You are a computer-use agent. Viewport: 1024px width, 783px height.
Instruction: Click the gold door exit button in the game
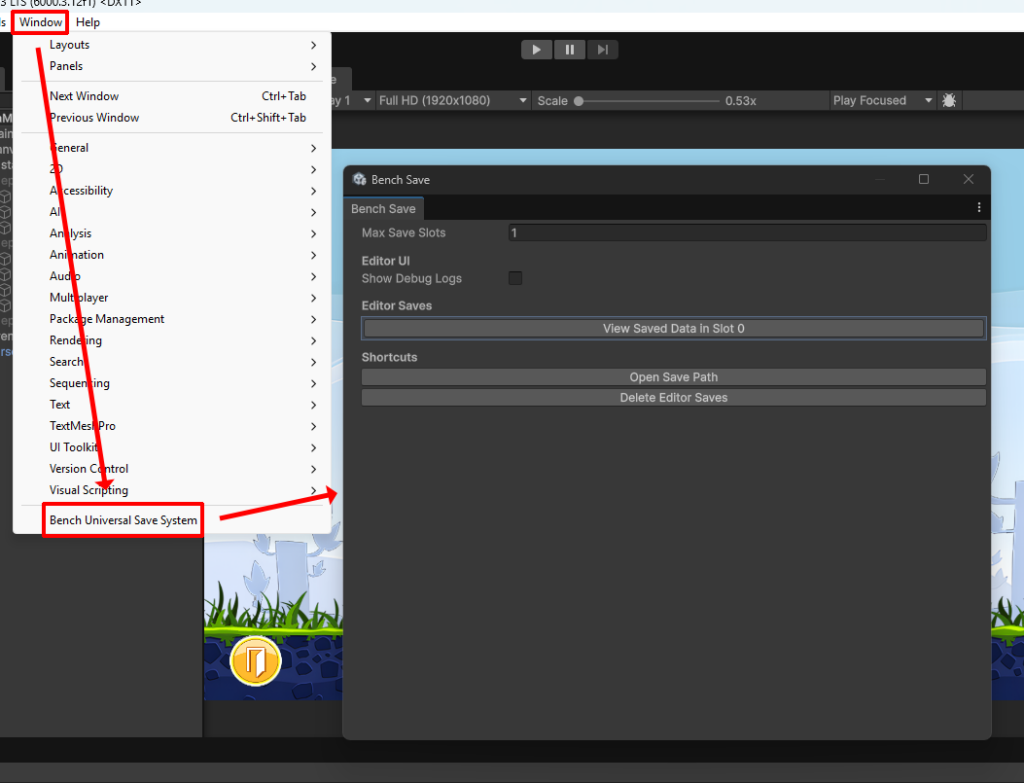click(255, 661)
